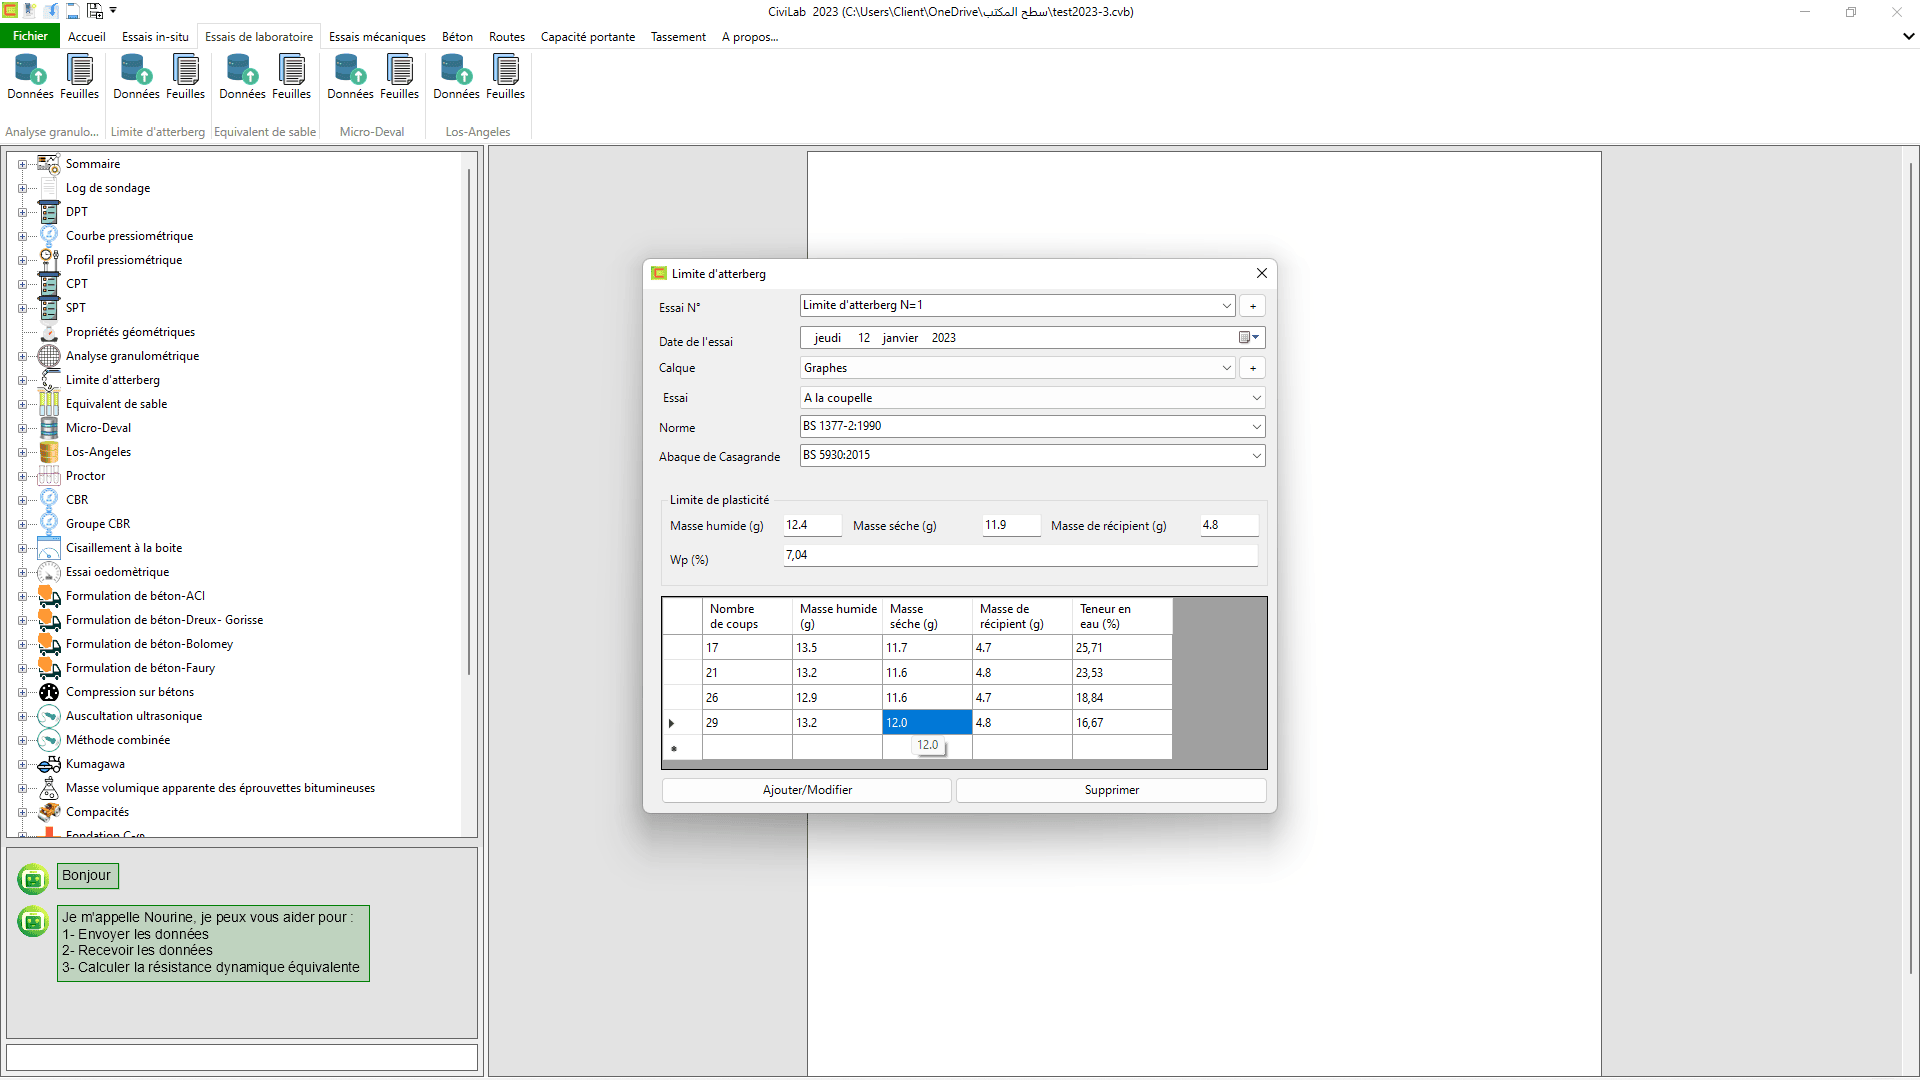Switch to the Essais mécaniques tab
This screenshot has height=1080, width=1920.
tap(377, 37)
